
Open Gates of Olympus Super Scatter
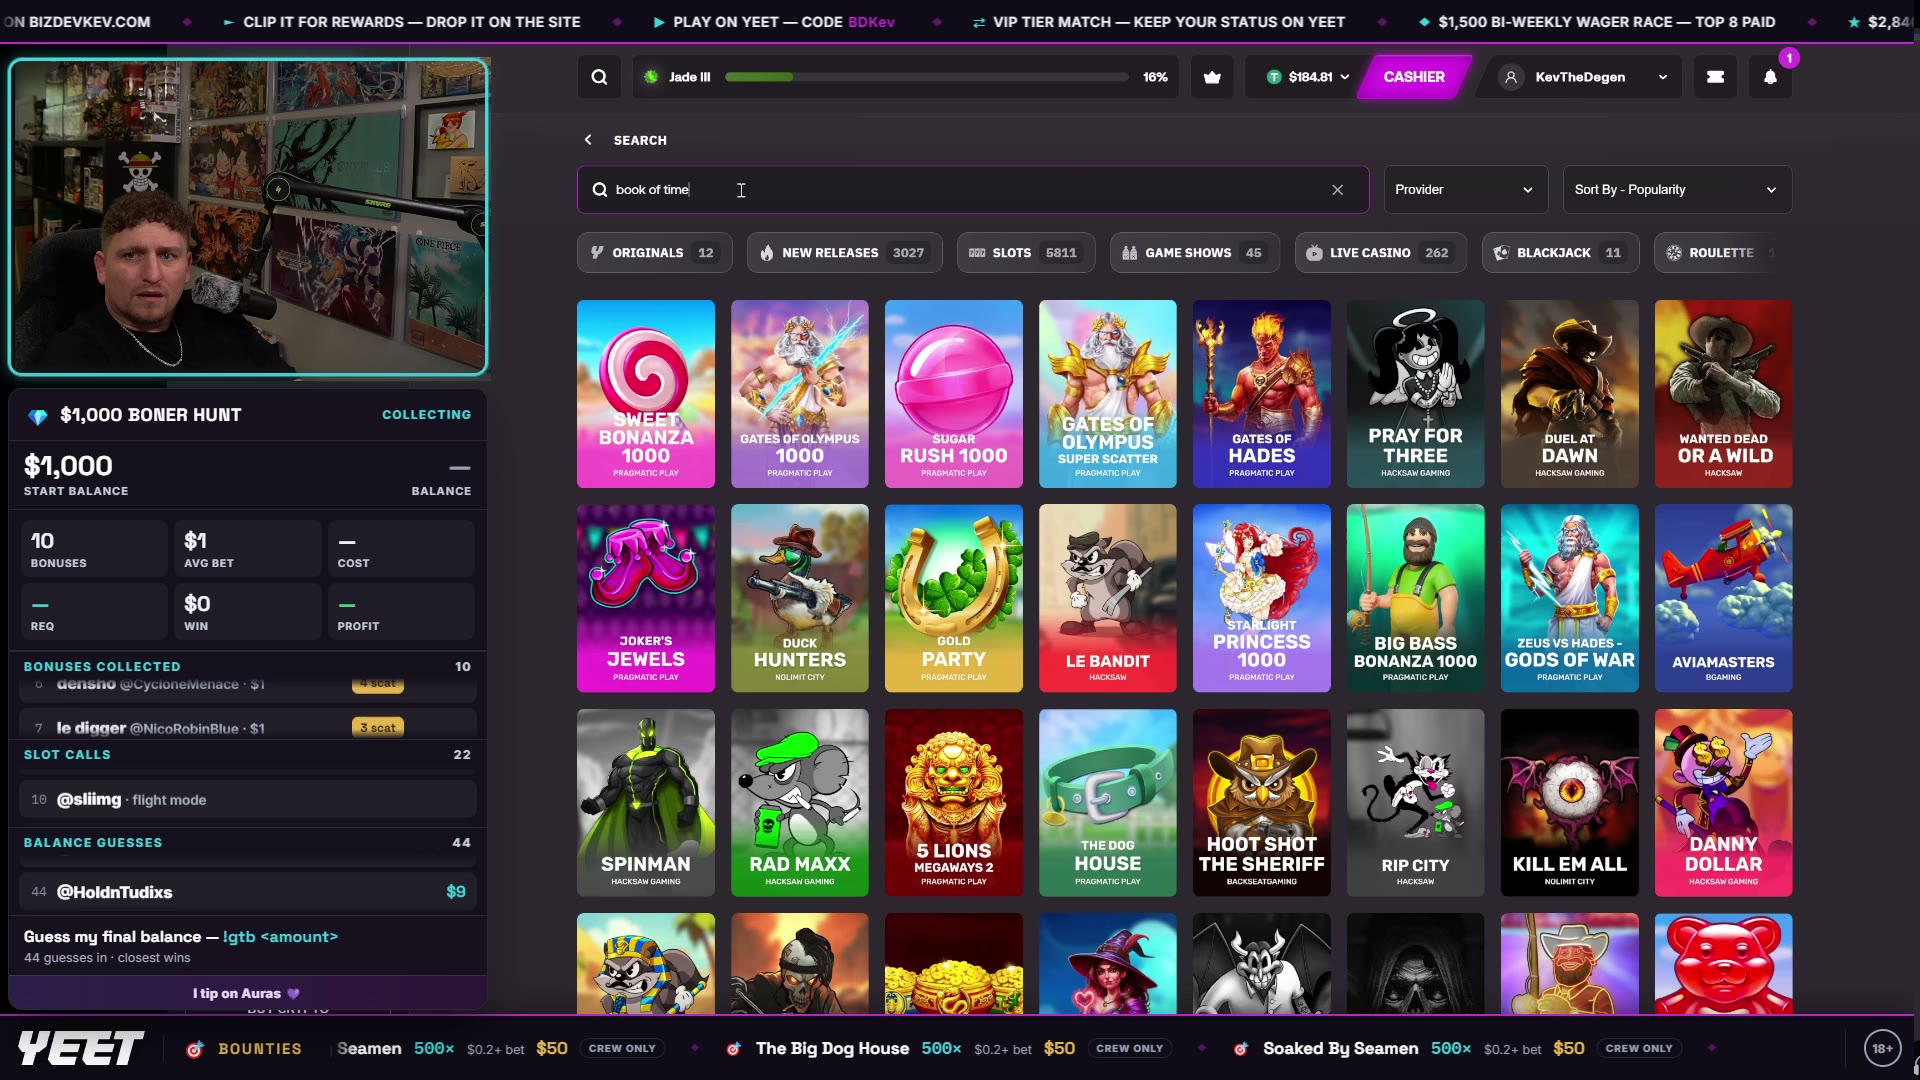pos(1108,394)
